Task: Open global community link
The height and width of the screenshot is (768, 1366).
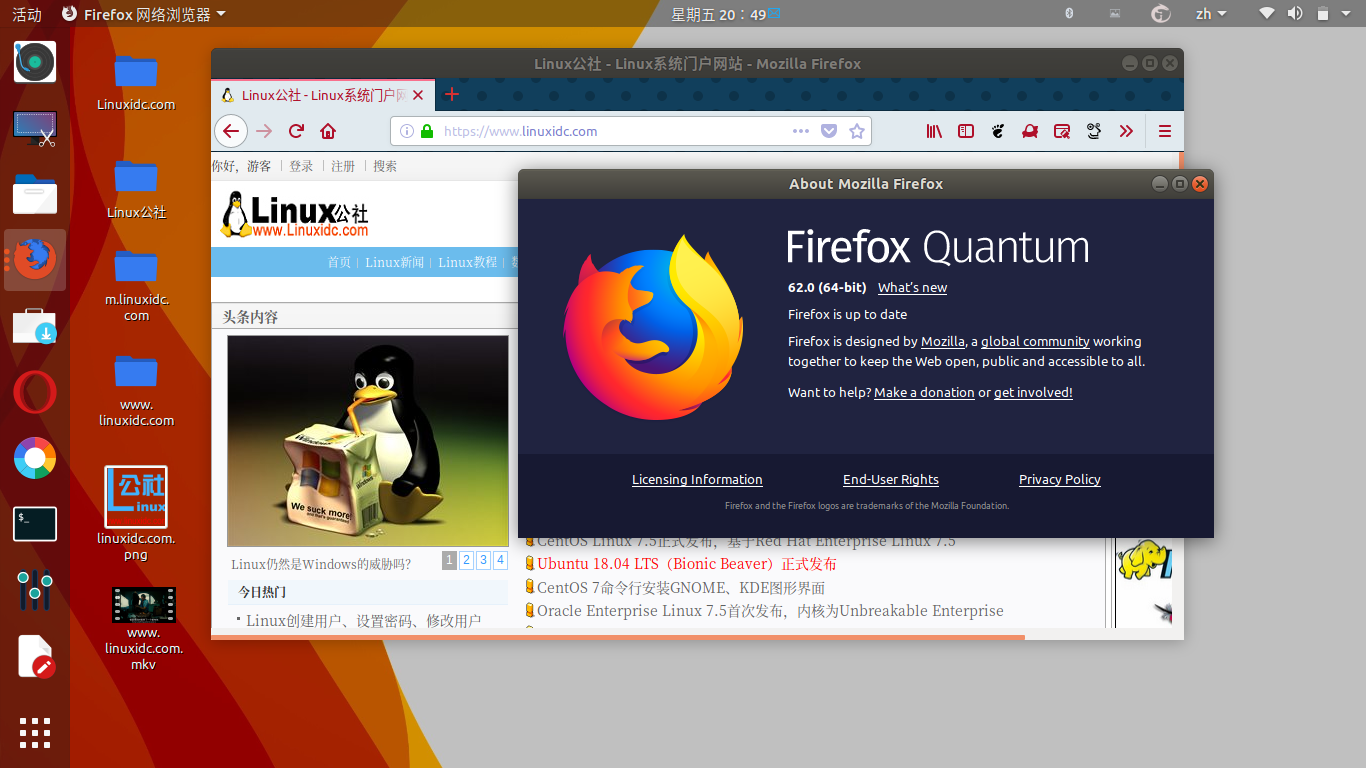Action: pyautogui.click(x=1035, y=342)
